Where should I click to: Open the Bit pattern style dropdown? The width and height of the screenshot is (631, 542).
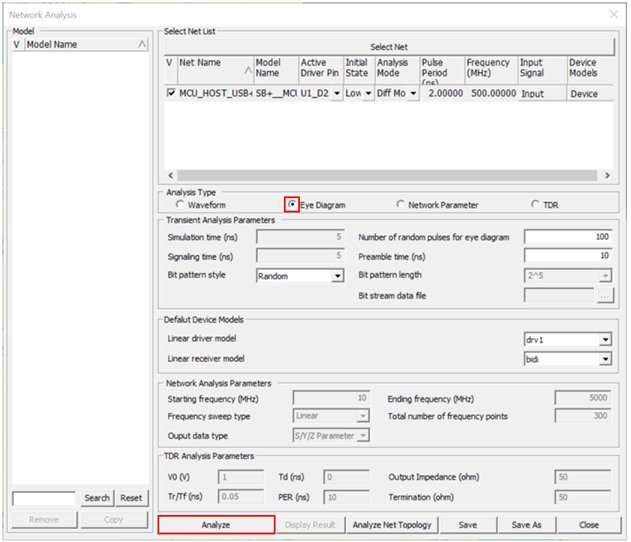coord(337,276)
